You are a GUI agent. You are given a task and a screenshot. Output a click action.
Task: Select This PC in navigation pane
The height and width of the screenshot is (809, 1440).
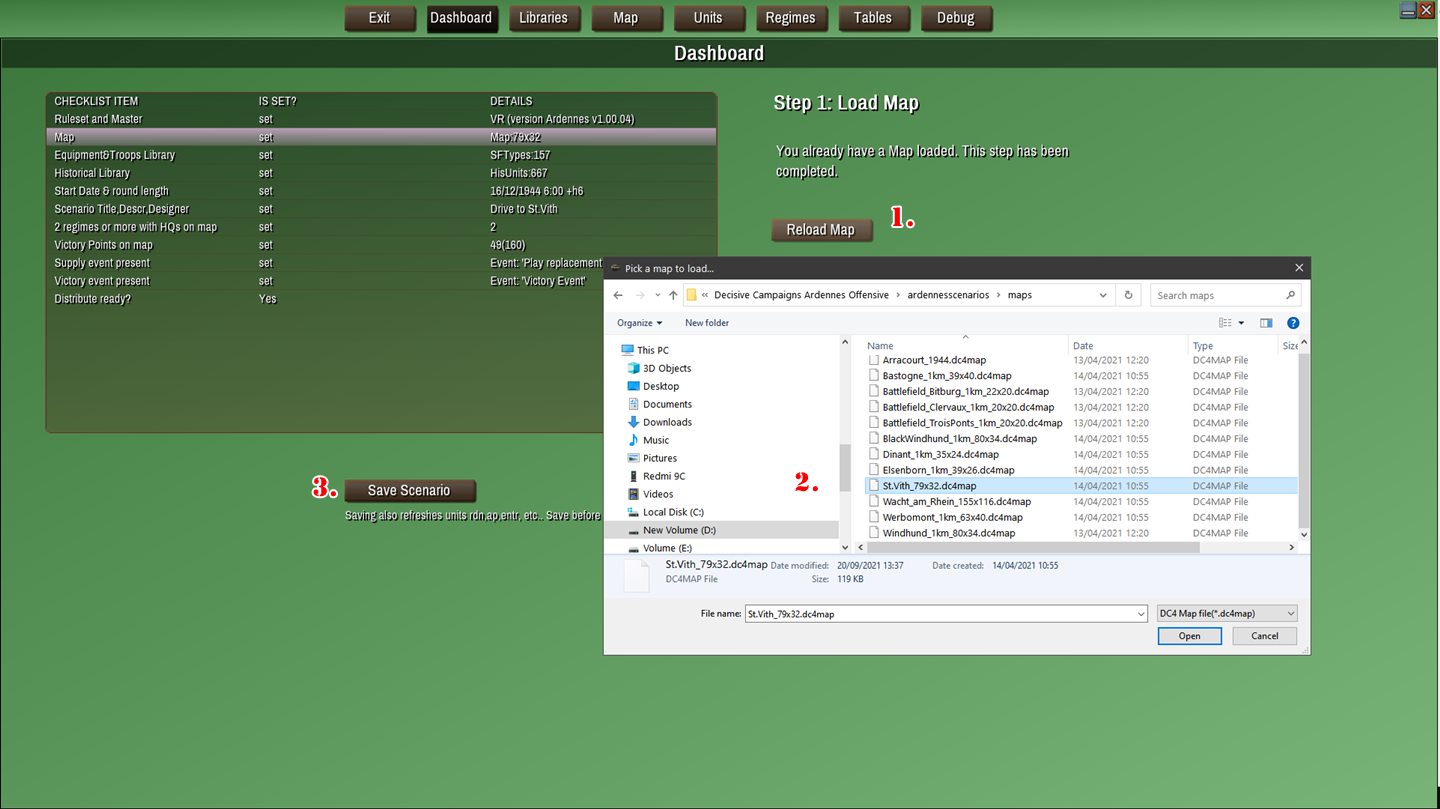tap(653, 350)
